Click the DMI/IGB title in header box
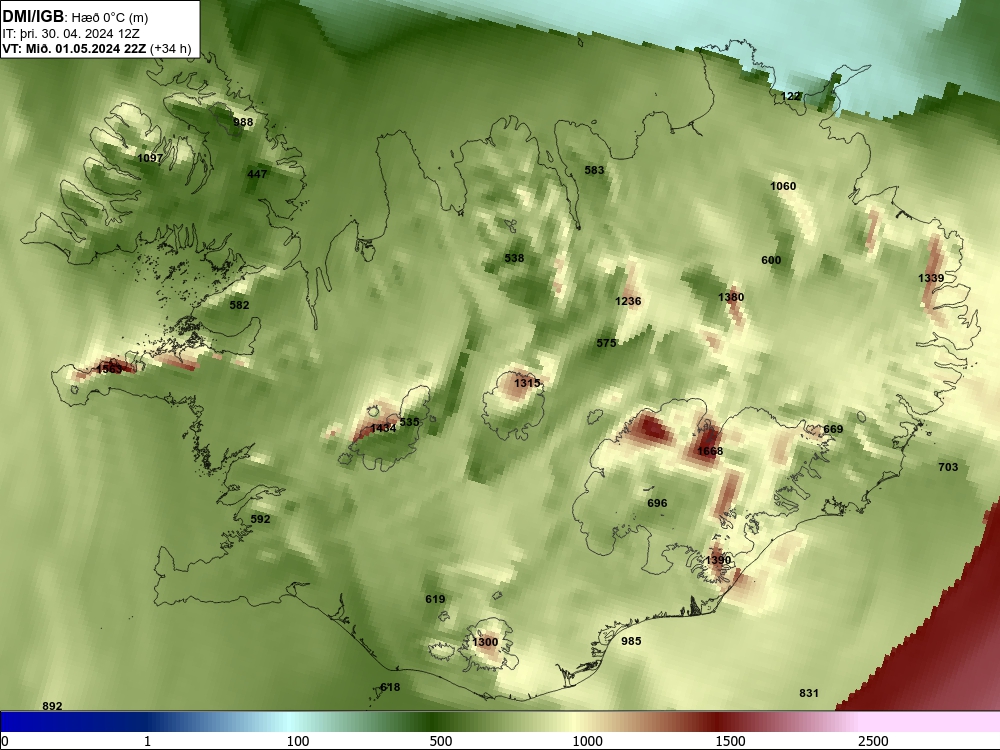1000x750 pixels. coord(33,16)
